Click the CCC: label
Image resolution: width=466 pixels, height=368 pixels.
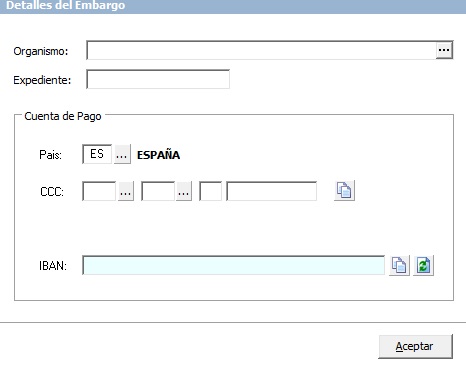52,192
